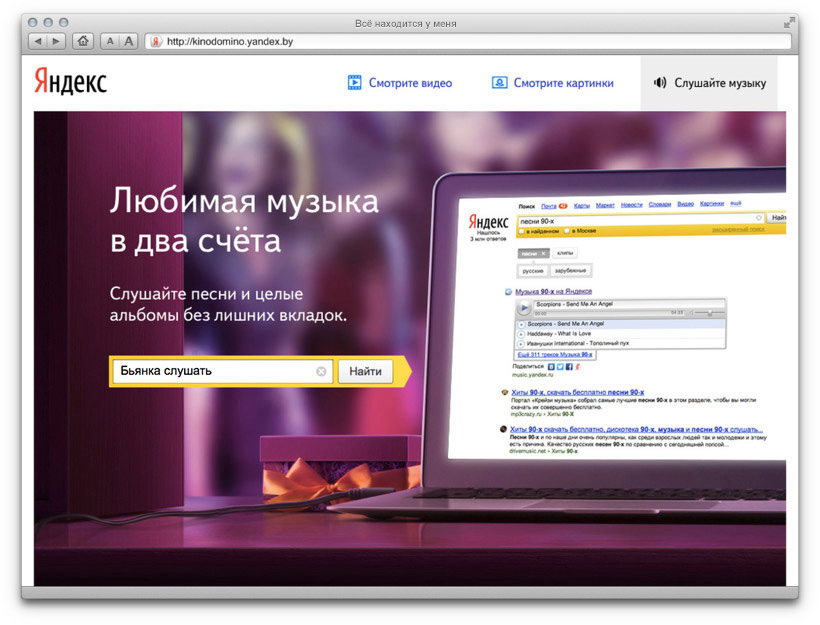Click the 'Бьянка слушать' search input field

click(x=210, y=371)
